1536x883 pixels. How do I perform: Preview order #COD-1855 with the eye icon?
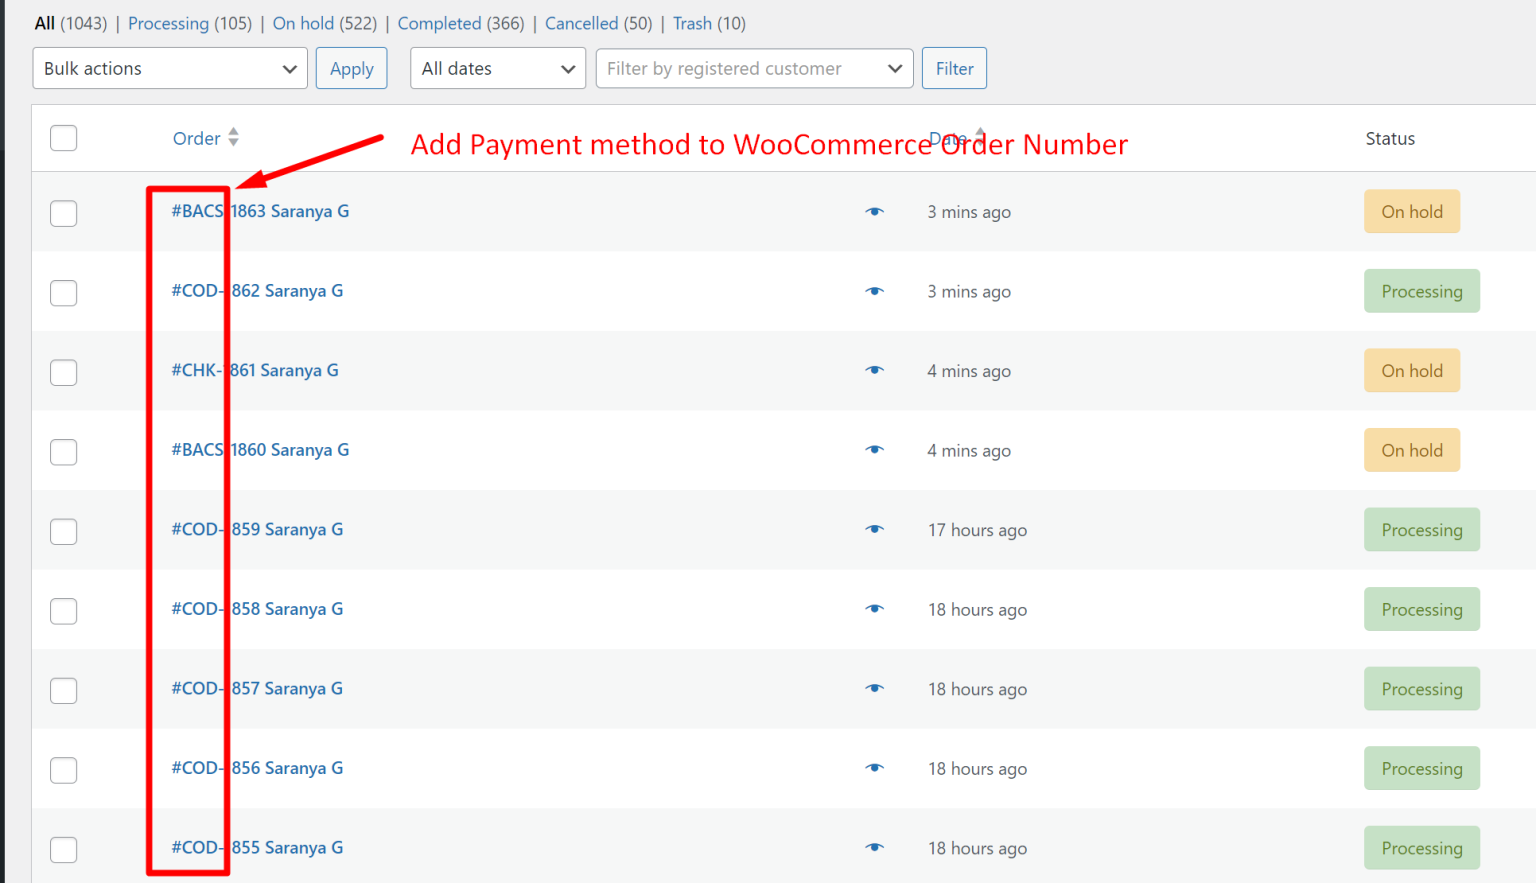pyautogui.click(x=875, y=847)
